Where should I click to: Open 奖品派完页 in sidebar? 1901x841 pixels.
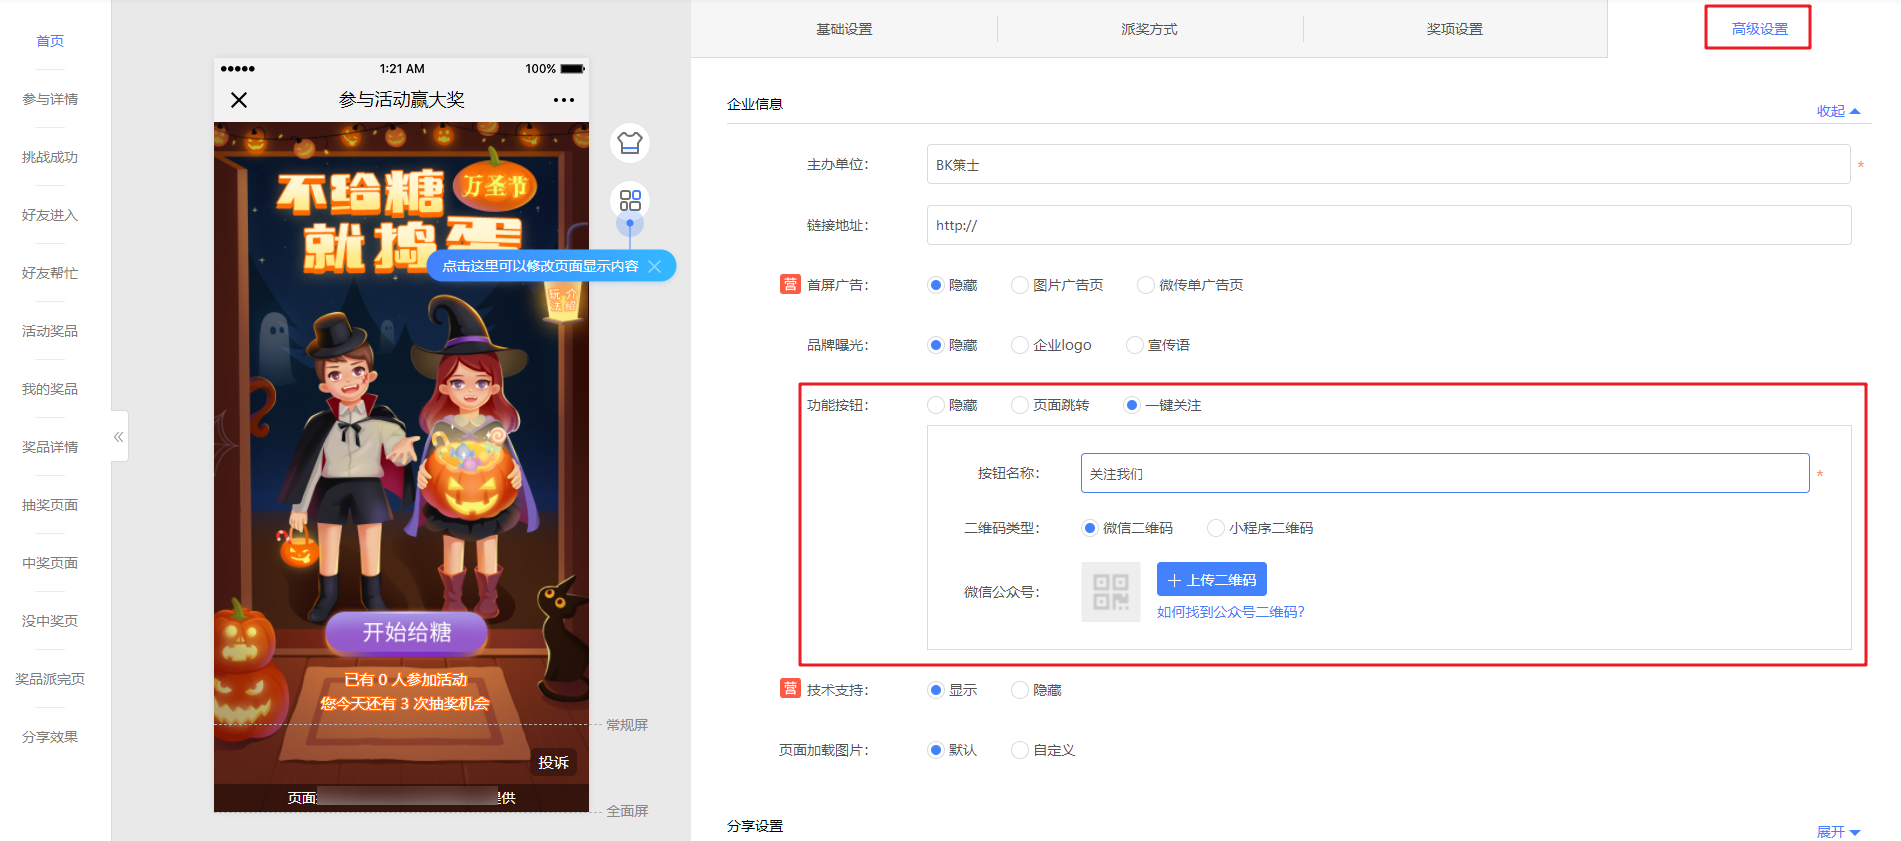50,679
